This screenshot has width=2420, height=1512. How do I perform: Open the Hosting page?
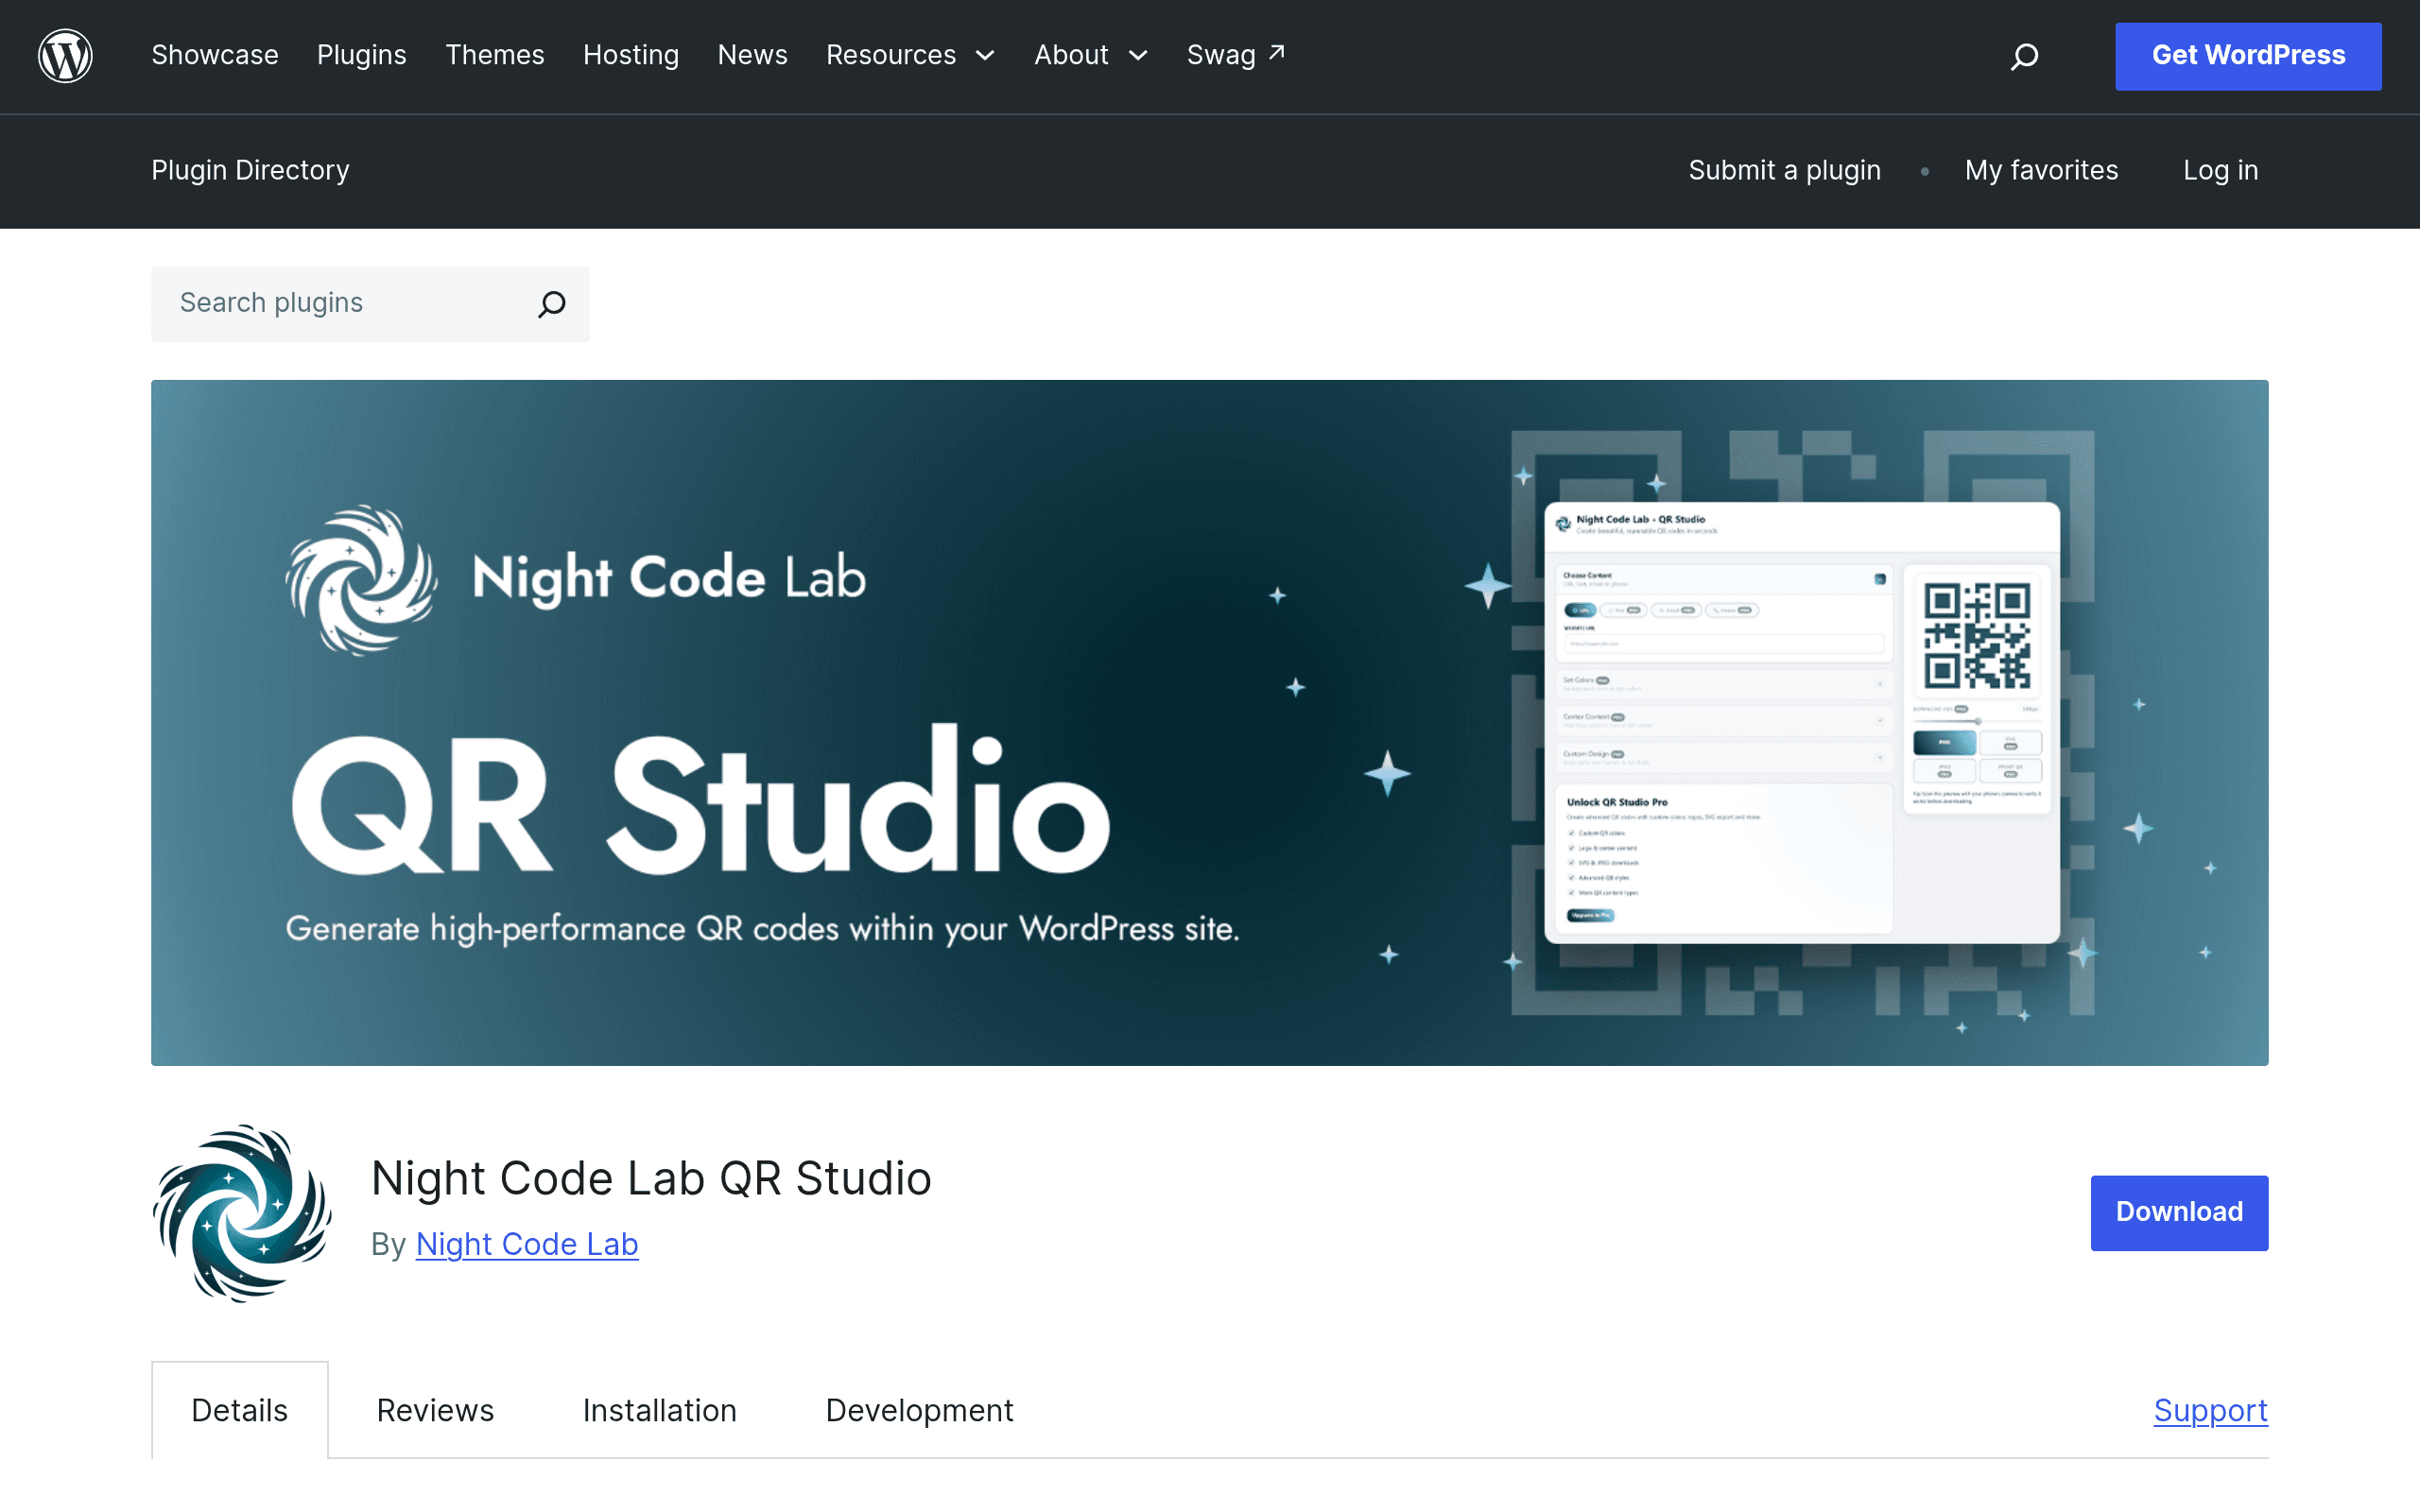pos(631,55)
